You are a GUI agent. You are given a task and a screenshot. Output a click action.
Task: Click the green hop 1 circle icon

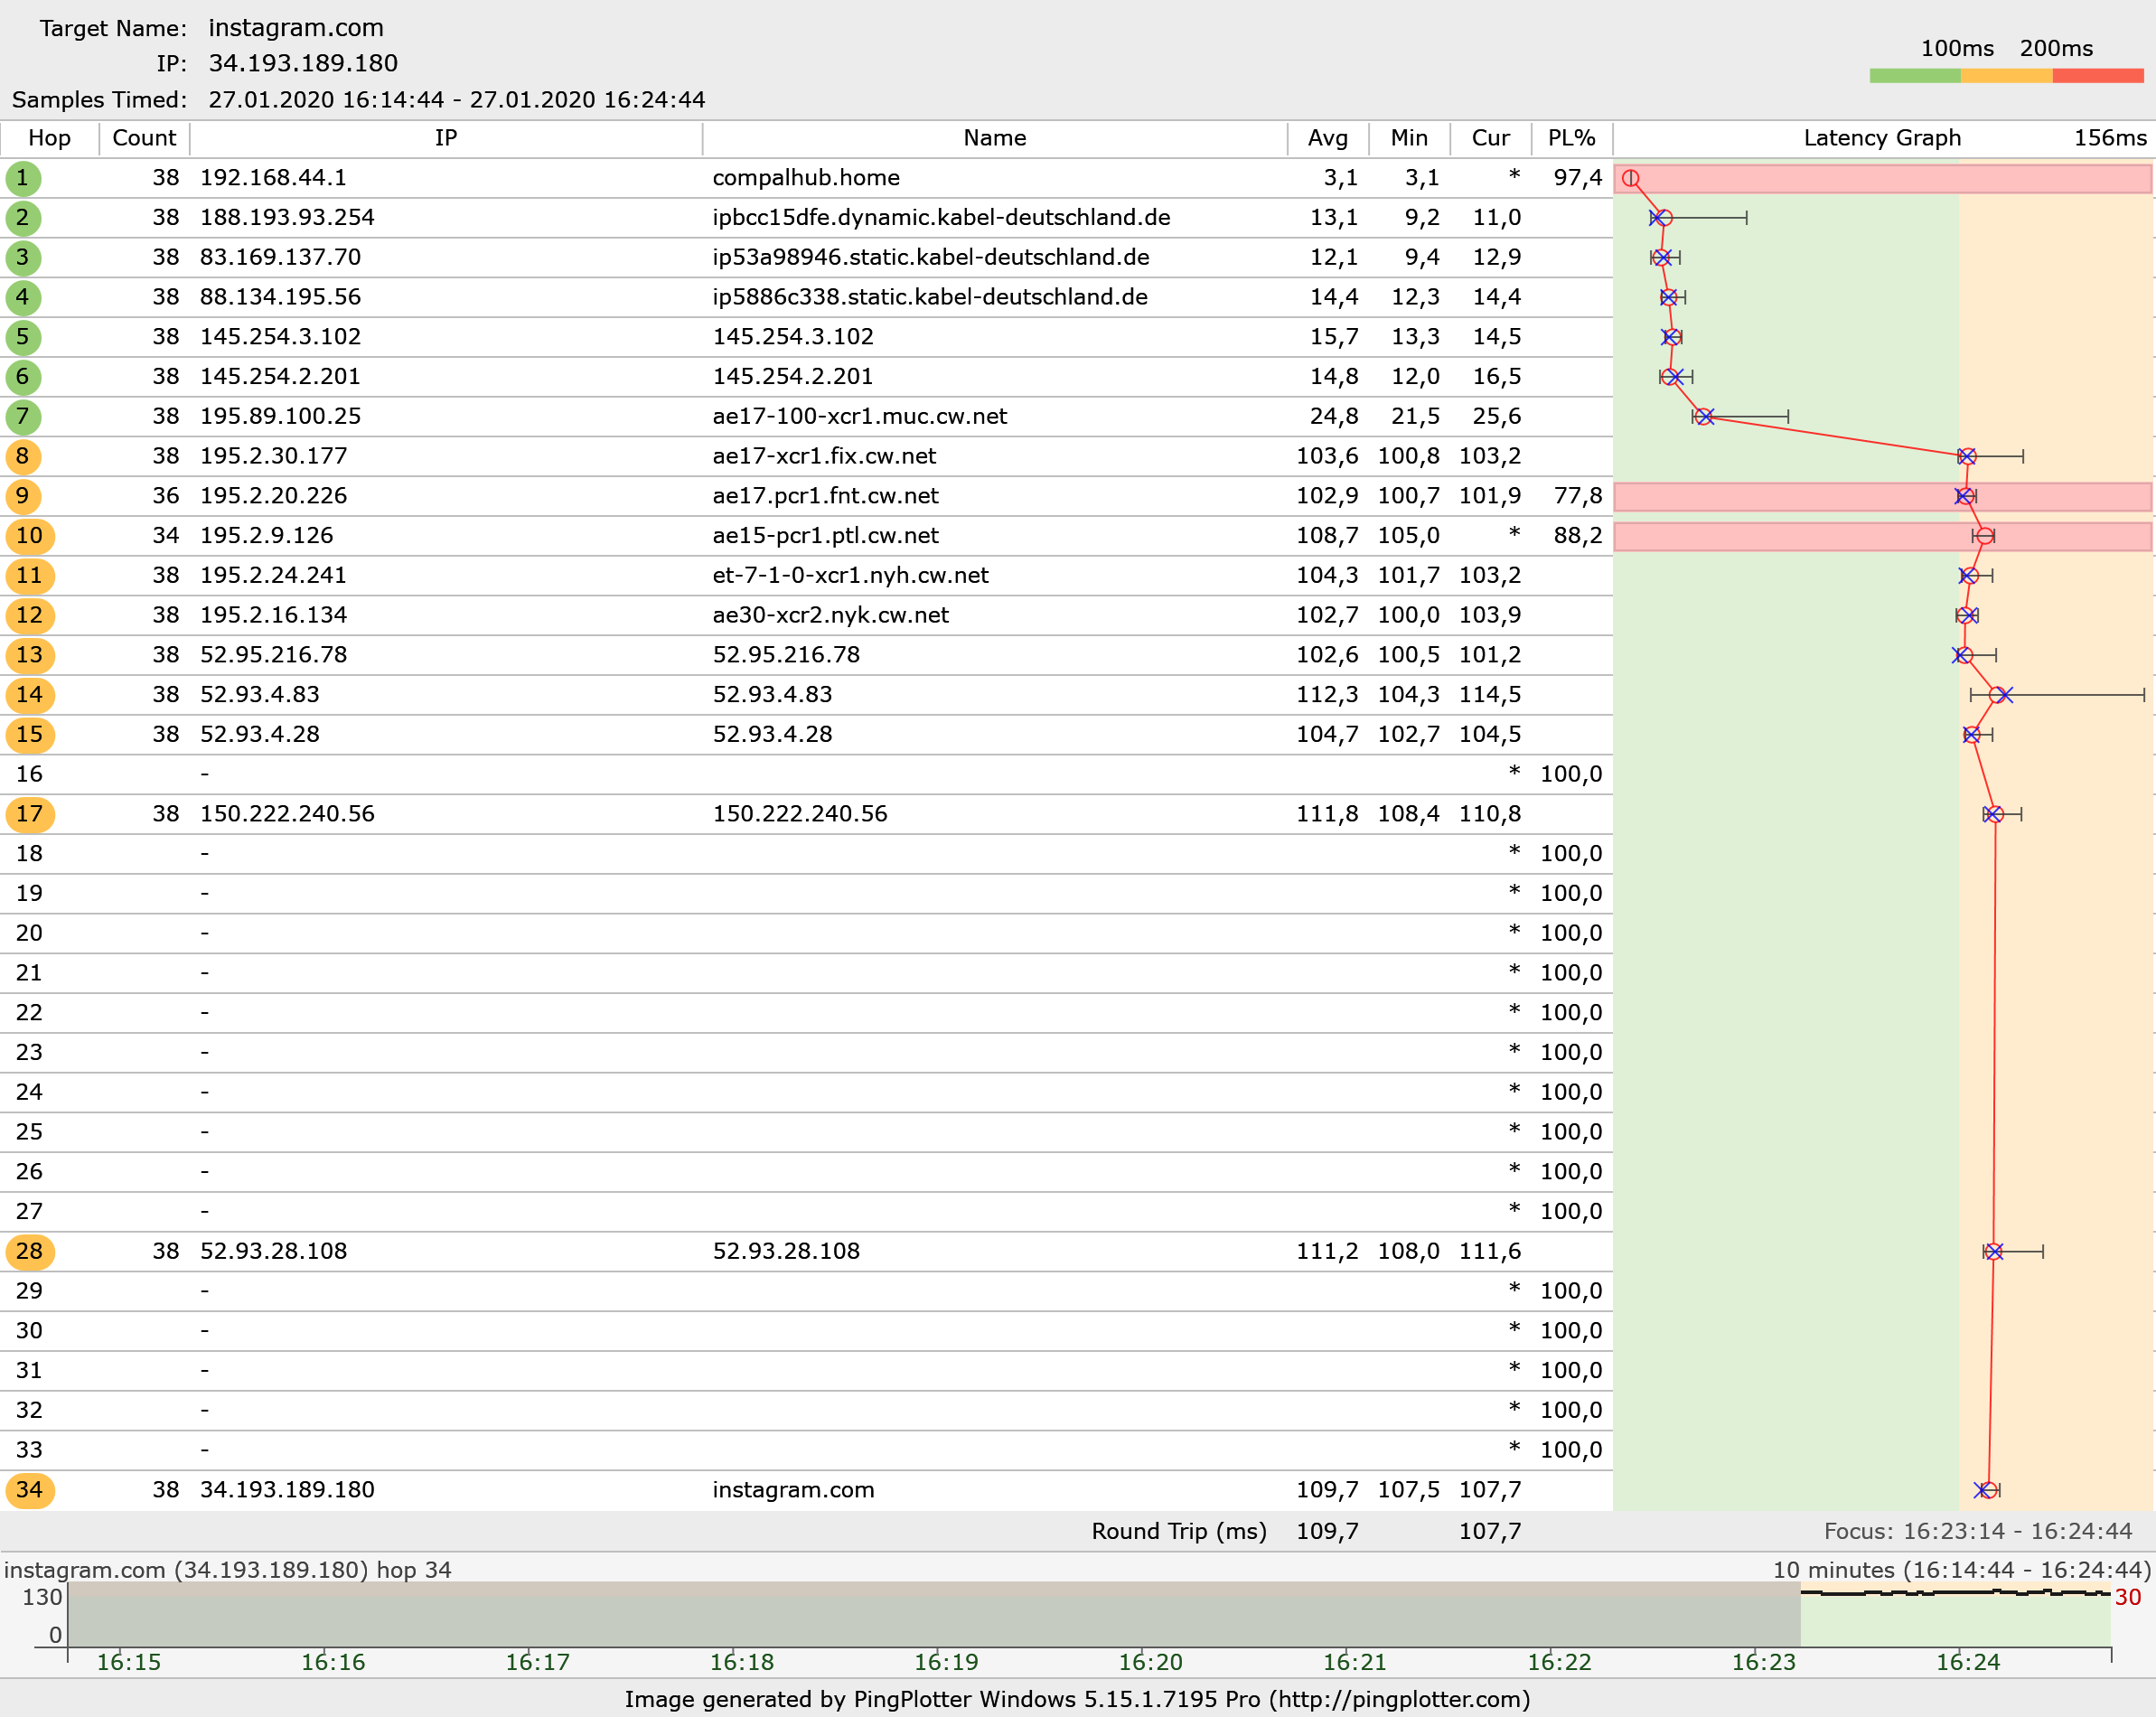pyautogui.click(x=23, y=178)
